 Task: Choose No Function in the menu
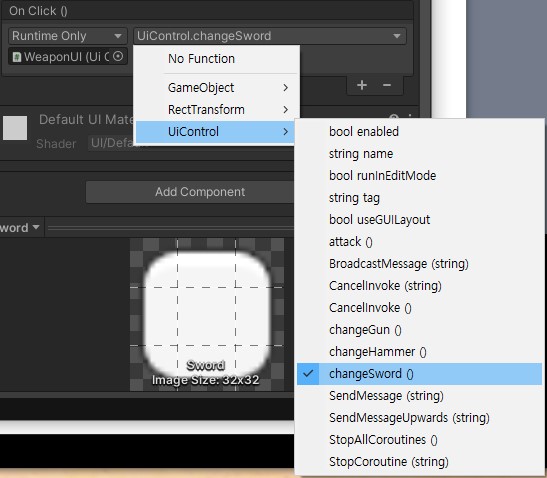[x=216, y=59]
